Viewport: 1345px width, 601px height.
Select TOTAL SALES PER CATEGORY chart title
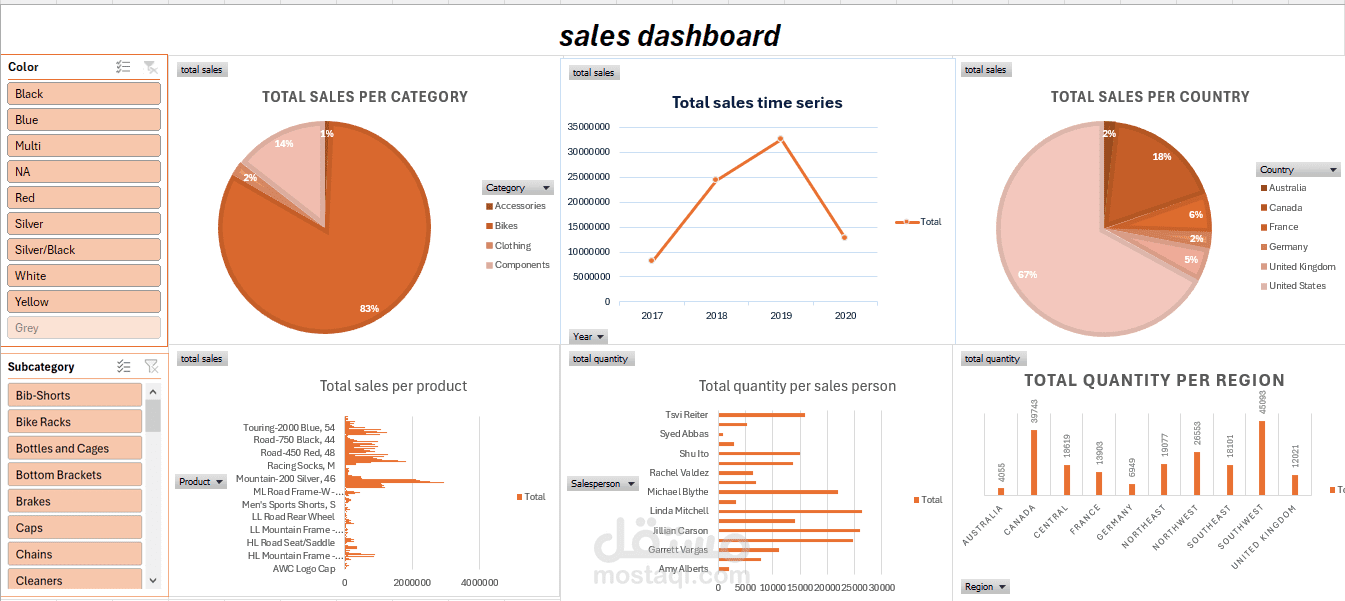point(365,97)
